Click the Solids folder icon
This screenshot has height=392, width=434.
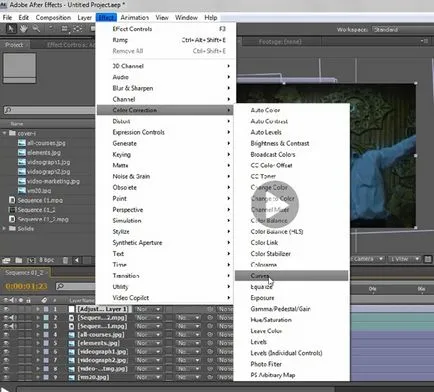[x=13, y=228]
